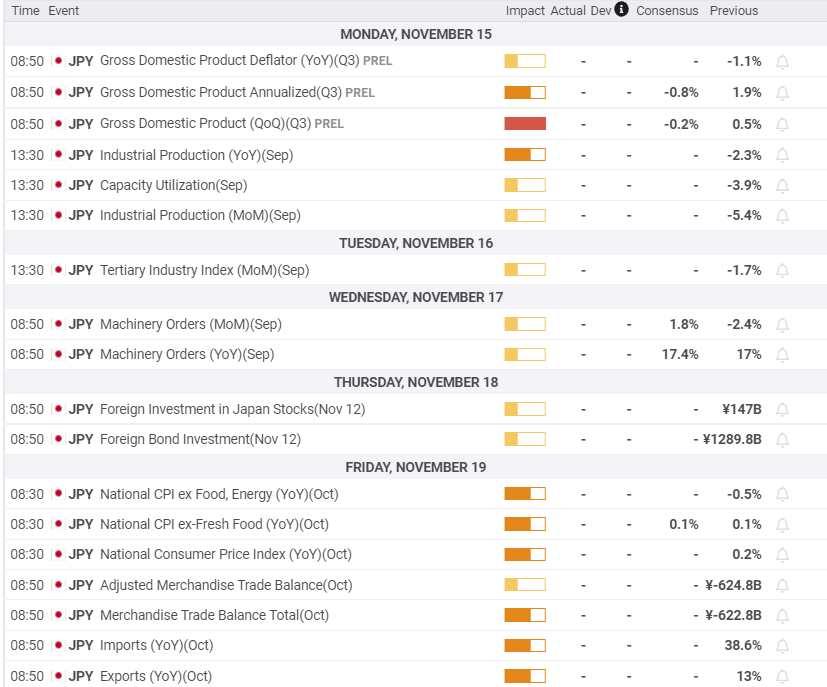Click red high-impact bar for GDP (QoQ)
Screen dimensions: 827x687
[525, 124]
